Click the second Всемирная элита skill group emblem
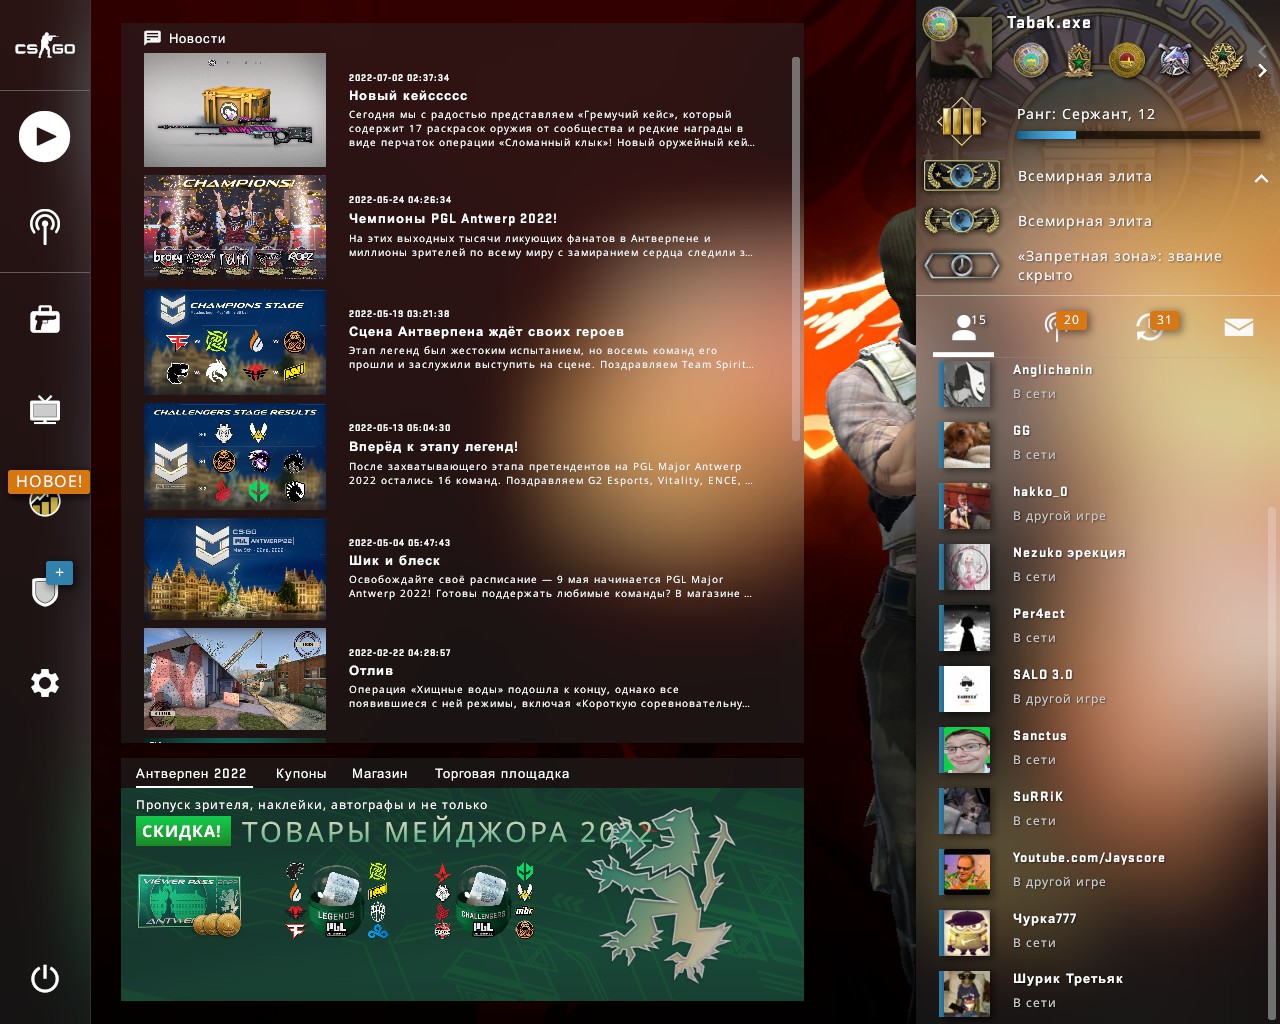The height and width of the screenshot is (1024, 1280). pyautogui.click(x=961, y=221)
